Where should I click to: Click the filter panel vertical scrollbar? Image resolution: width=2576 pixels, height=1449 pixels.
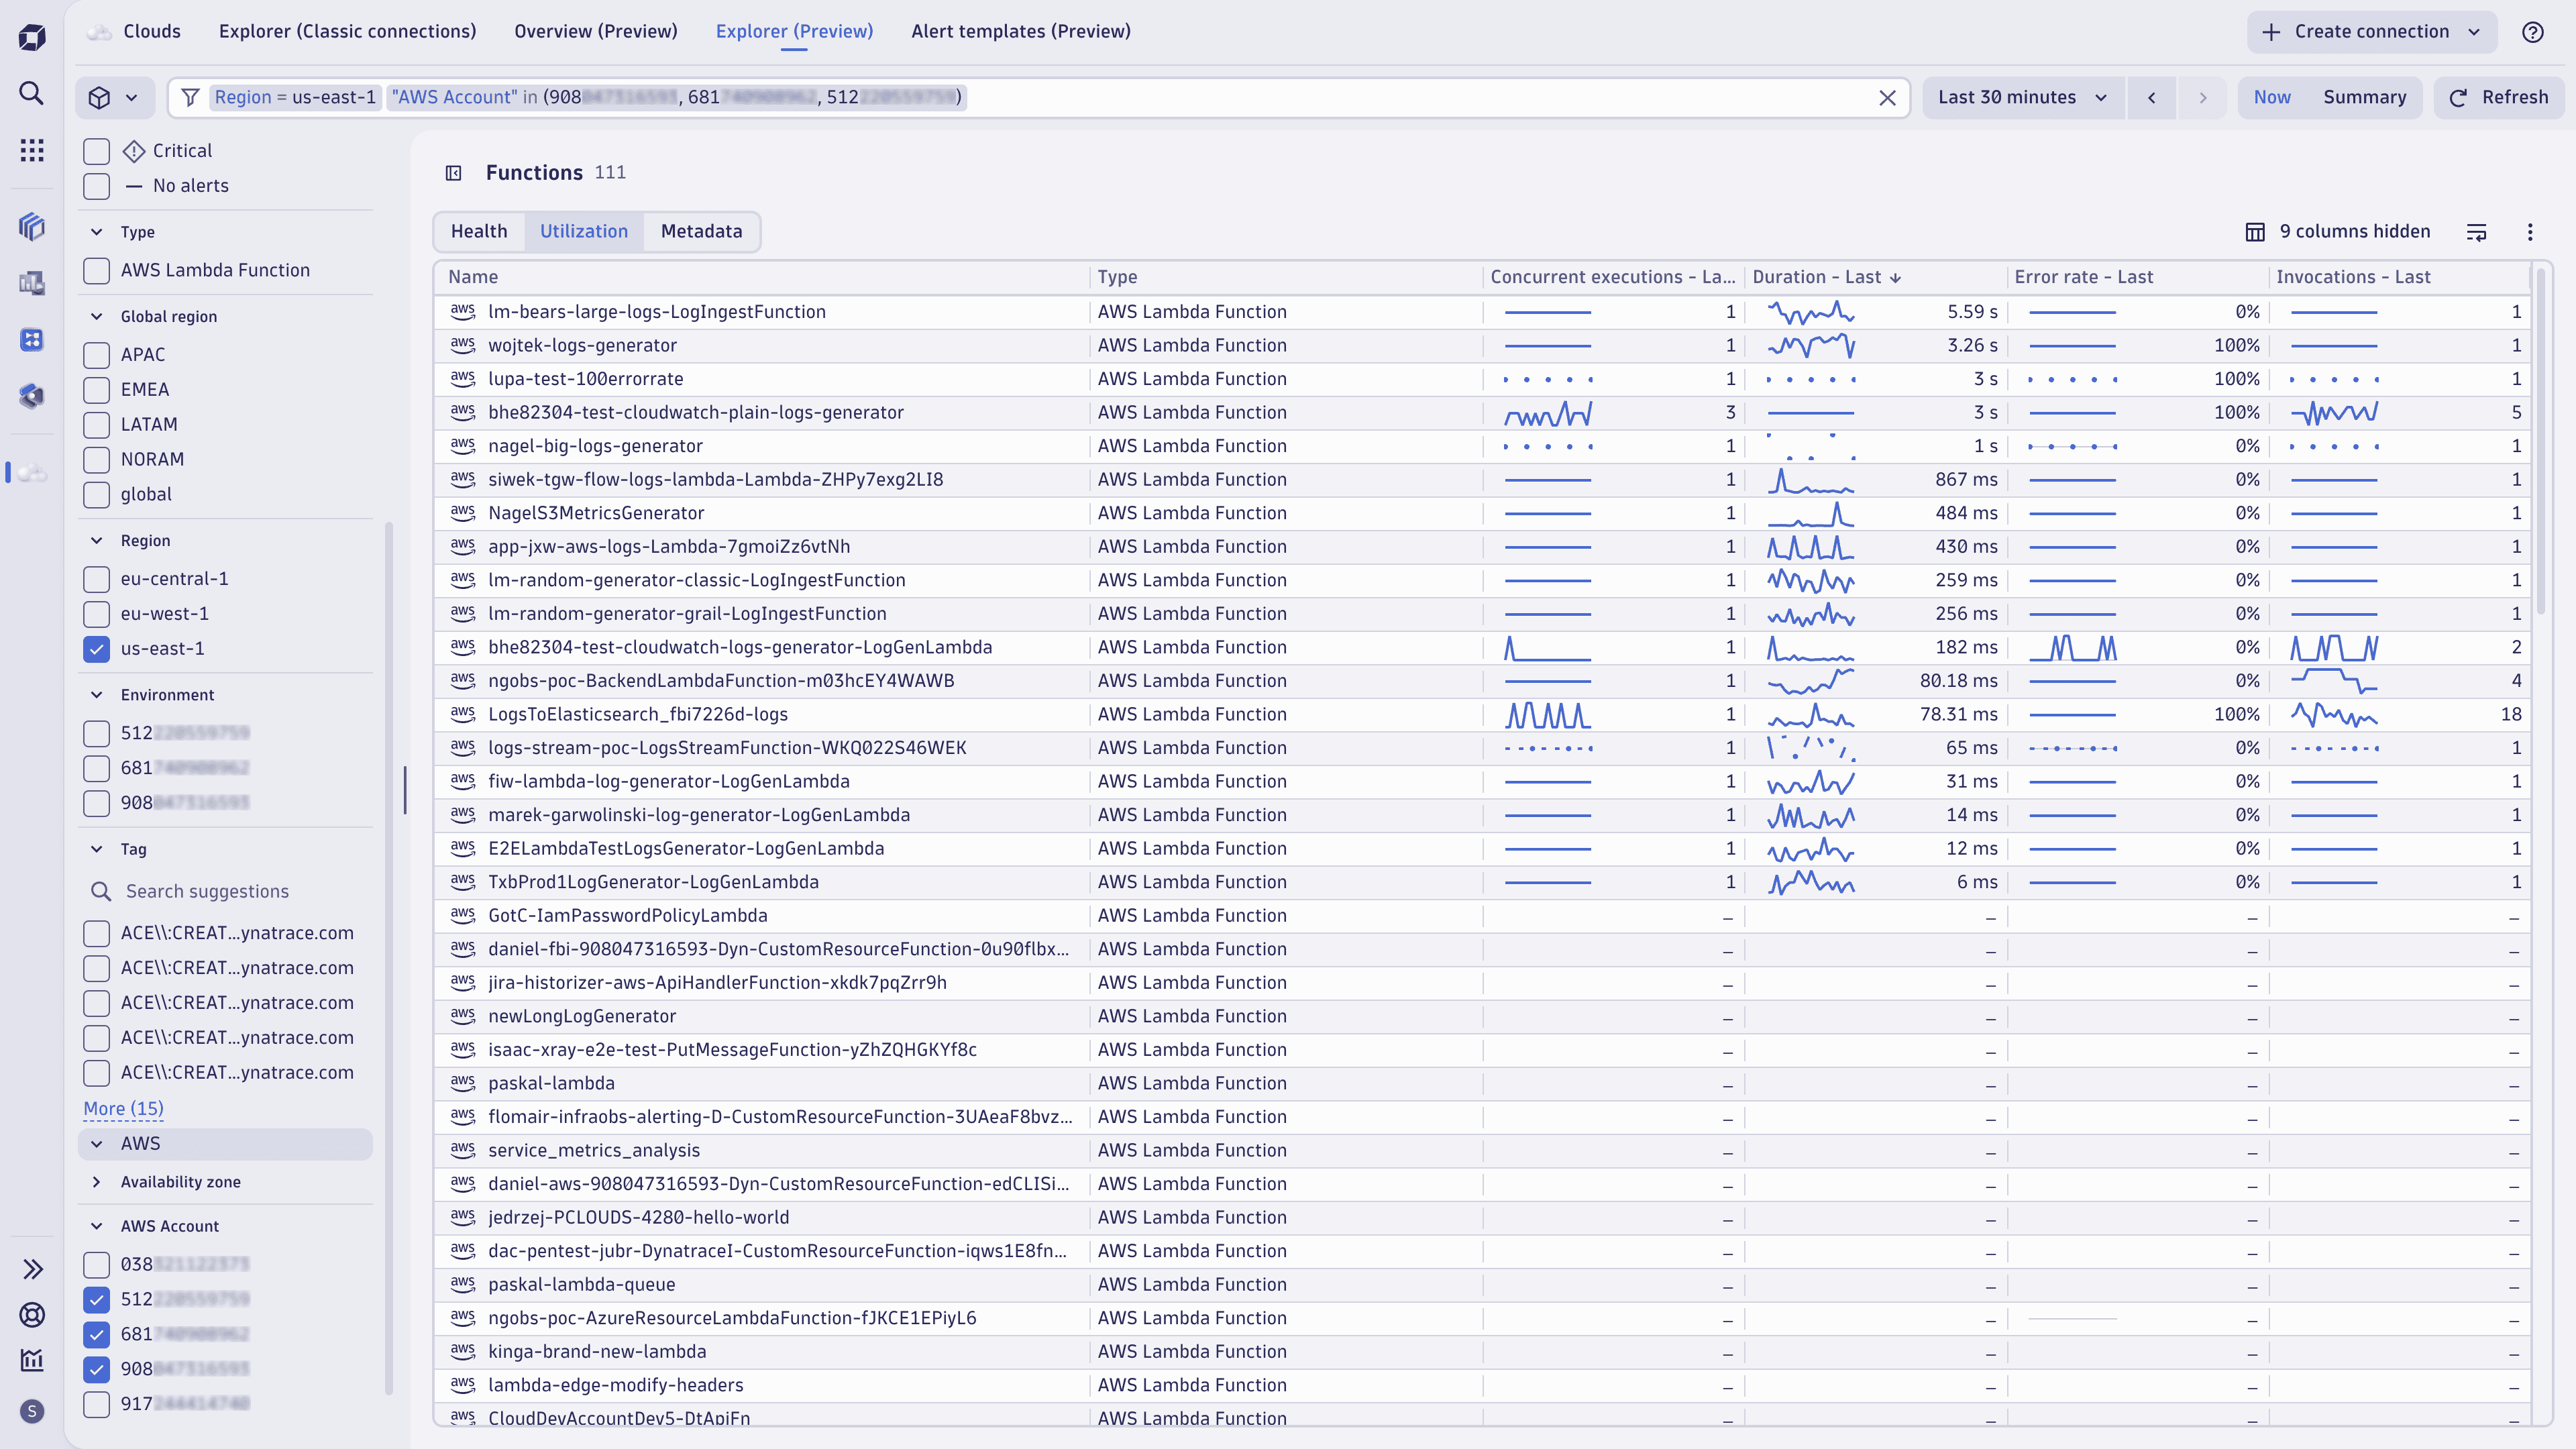coord(388,958)
